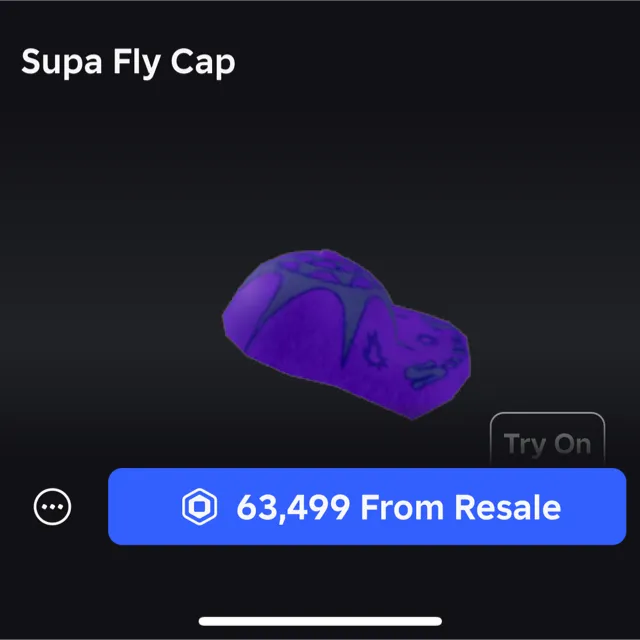The image size is (640, 640).
Task: Click the hexagonal Robux symbol beside the price
Action: tap(199, 507)
